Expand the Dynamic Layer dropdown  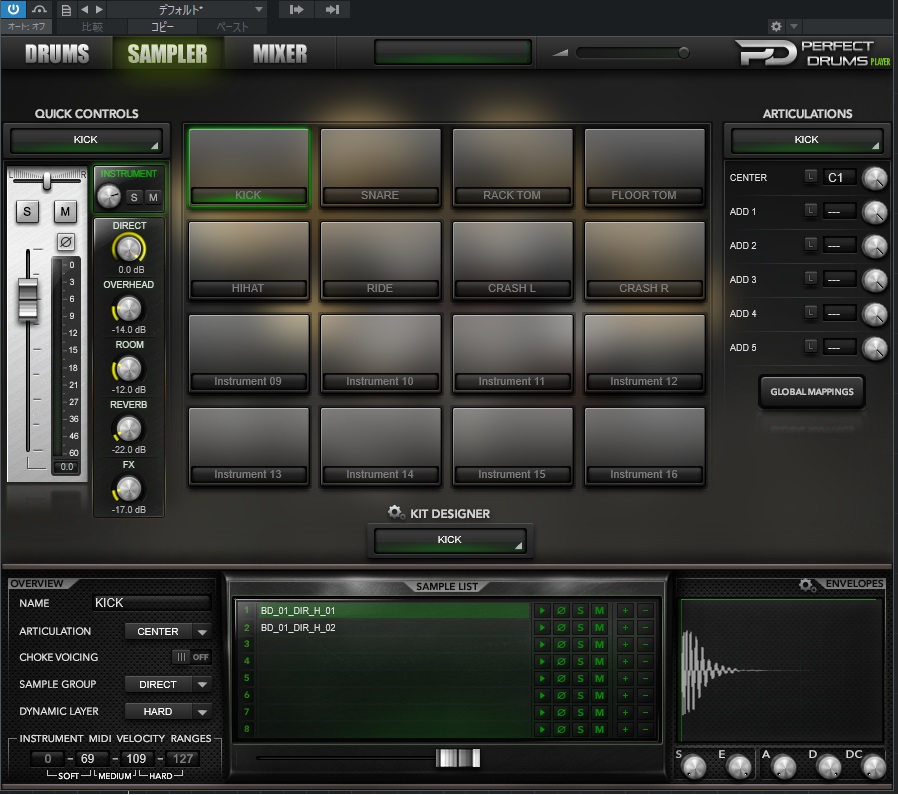[x=168, y=711]
